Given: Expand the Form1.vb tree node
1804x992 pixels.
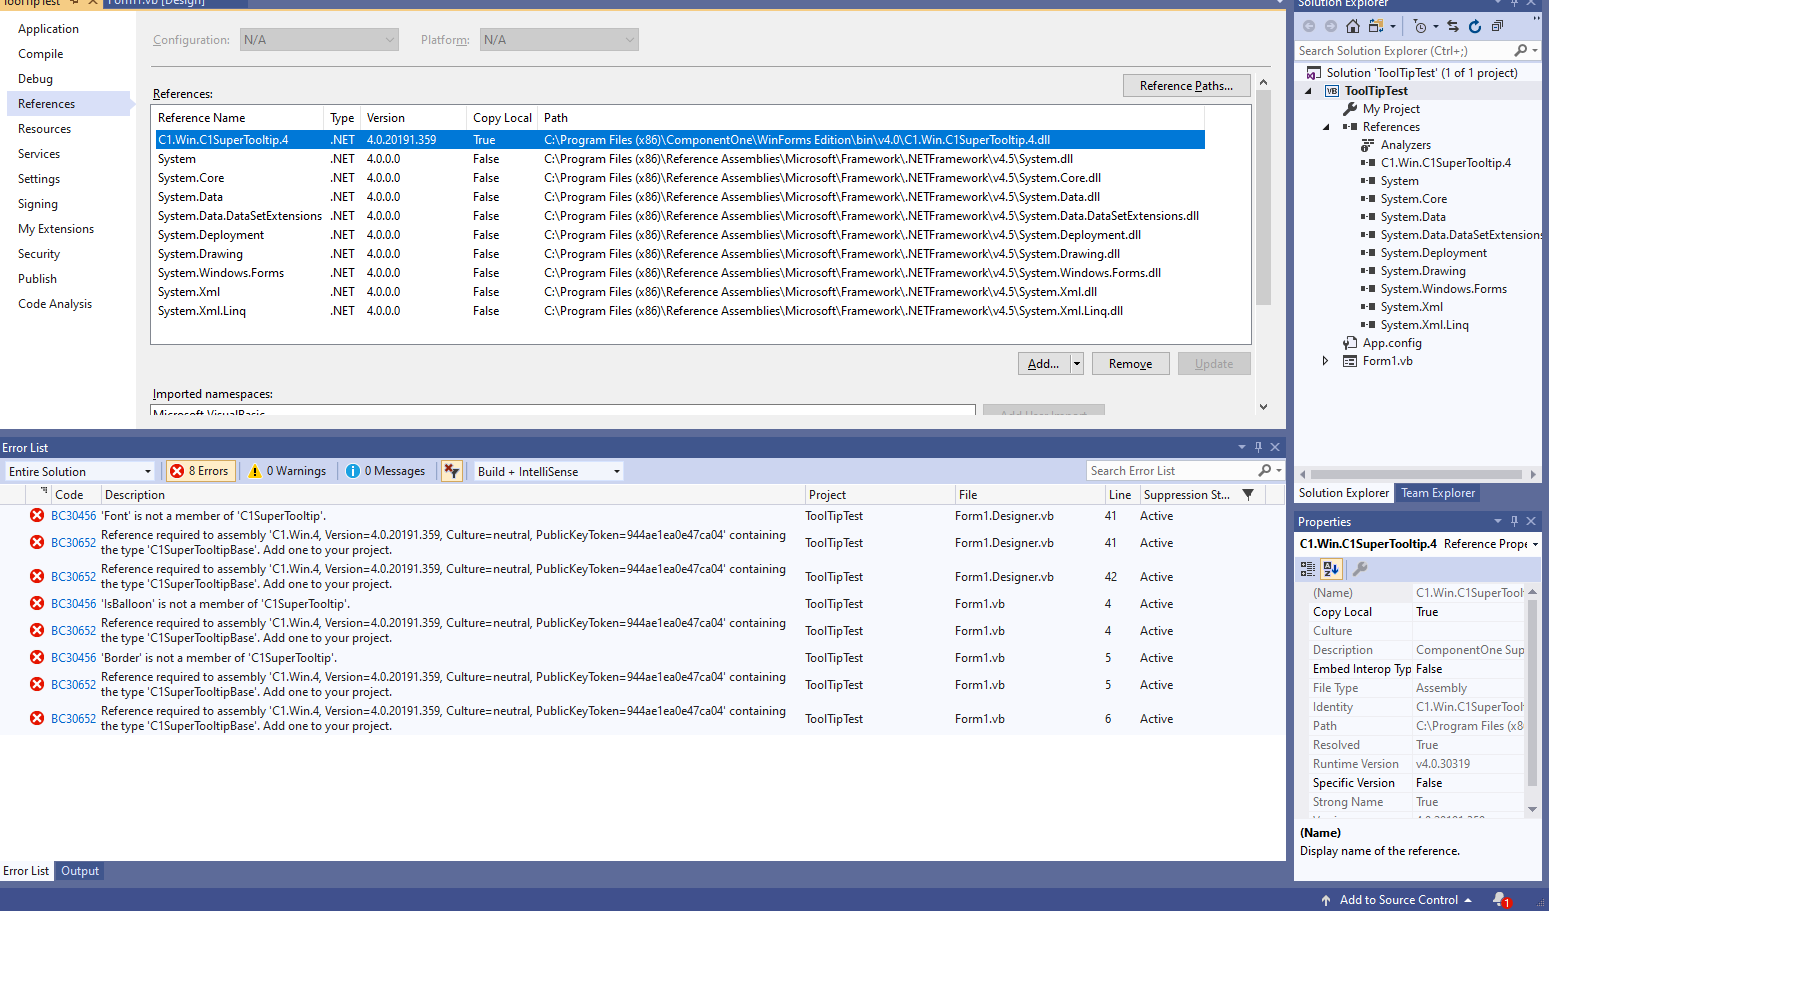Looking at the screenshot, I should [x=1326, y=361].
